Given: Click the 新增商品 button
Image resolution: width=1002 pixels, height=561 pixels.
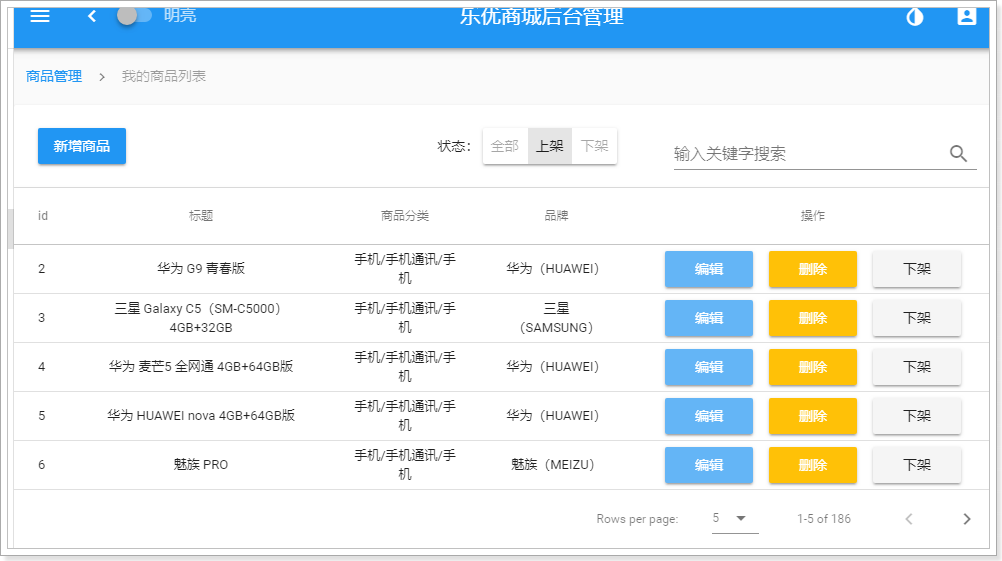Looking at the screenshot, I should [x=82, y=146].
